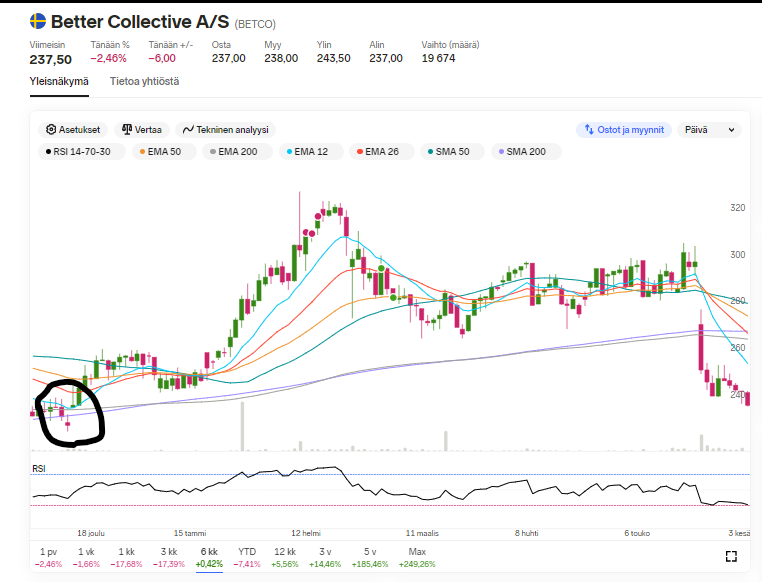This screenshot has height=582, width=762.
Task: Toggle the EMA 50 indicator chip
Action: [x=164, y=152]
